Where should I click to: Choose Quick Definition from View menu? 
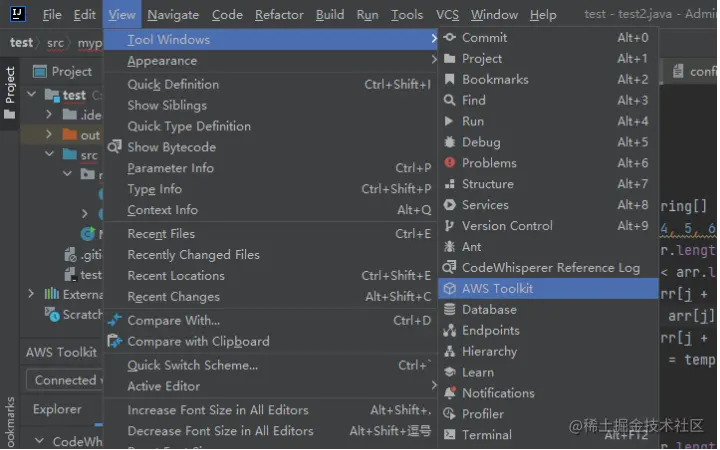pos(270,84)
